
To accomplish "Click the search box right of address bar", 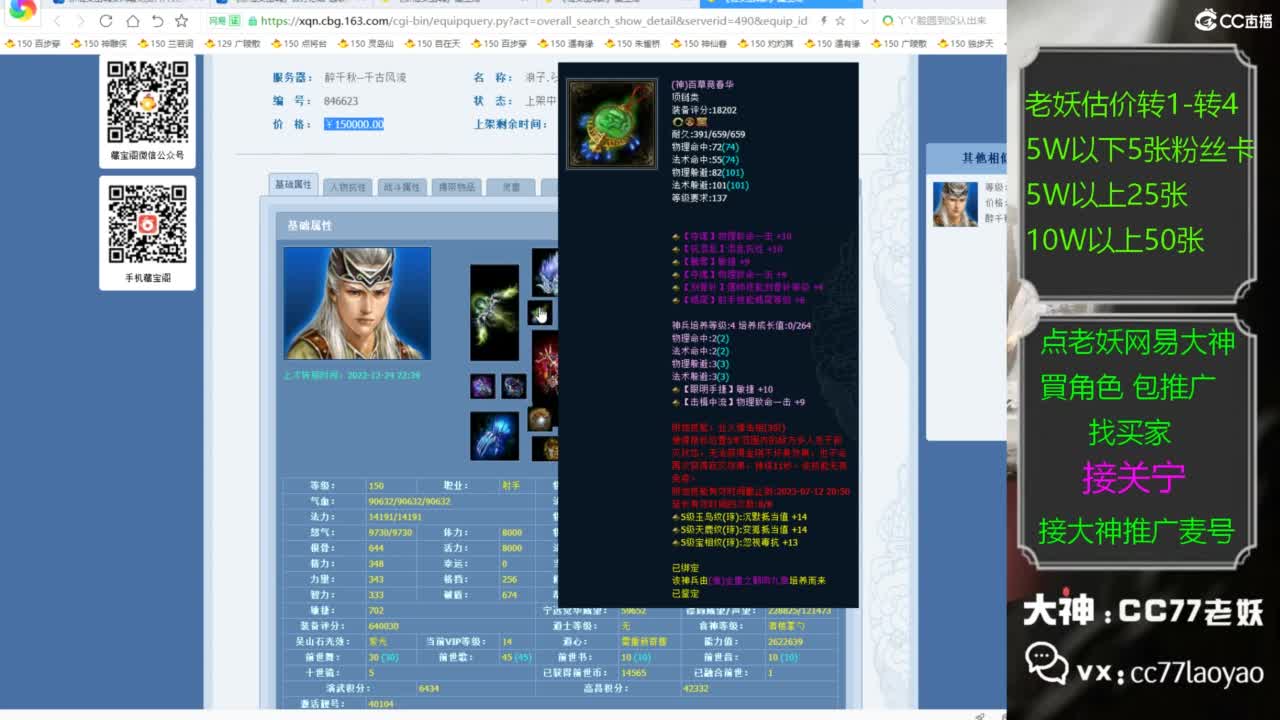I will (940, 21).
